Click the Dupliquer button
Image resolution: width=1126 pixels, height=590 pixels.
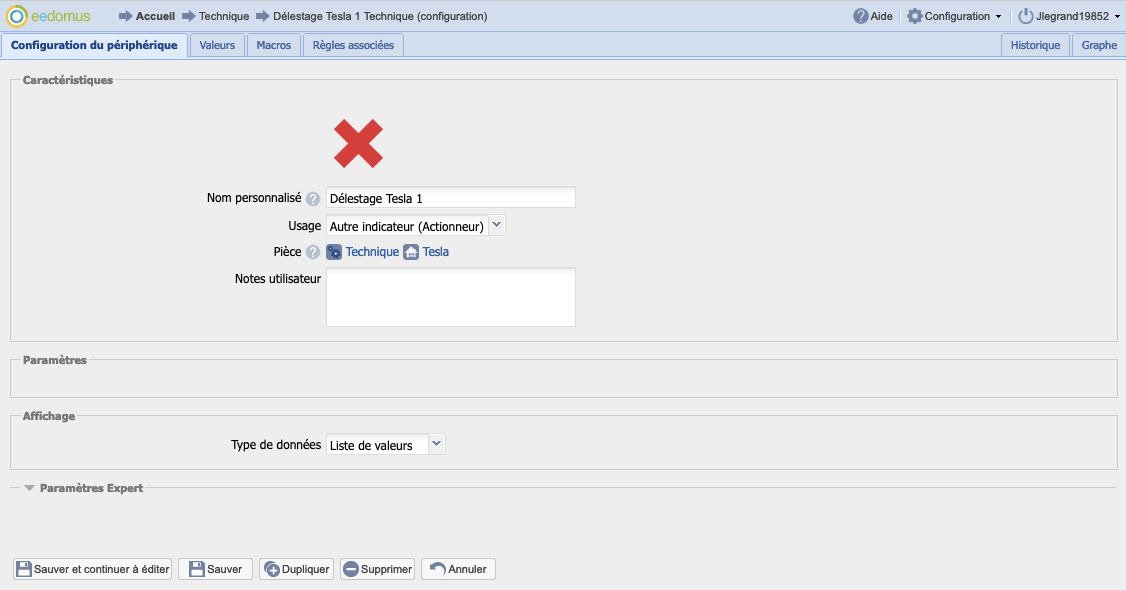pyautogui.click(x=296, y=569)
